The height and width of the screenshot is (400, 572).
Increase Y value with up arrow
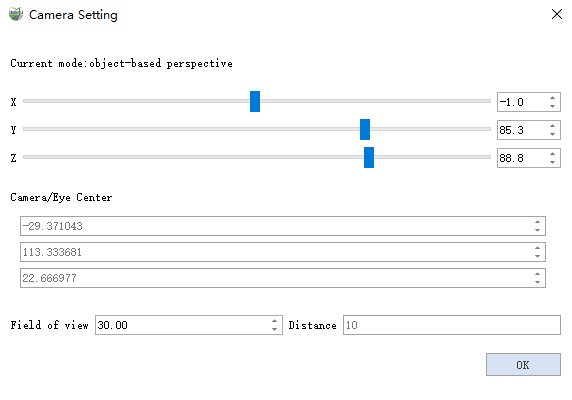tap(552, 126)
